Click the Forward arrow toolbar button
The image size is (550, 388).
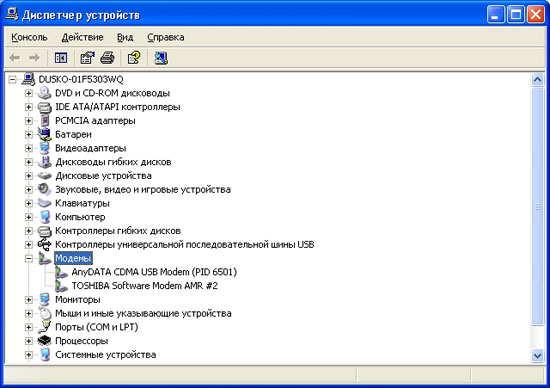[x=34, y=58]
